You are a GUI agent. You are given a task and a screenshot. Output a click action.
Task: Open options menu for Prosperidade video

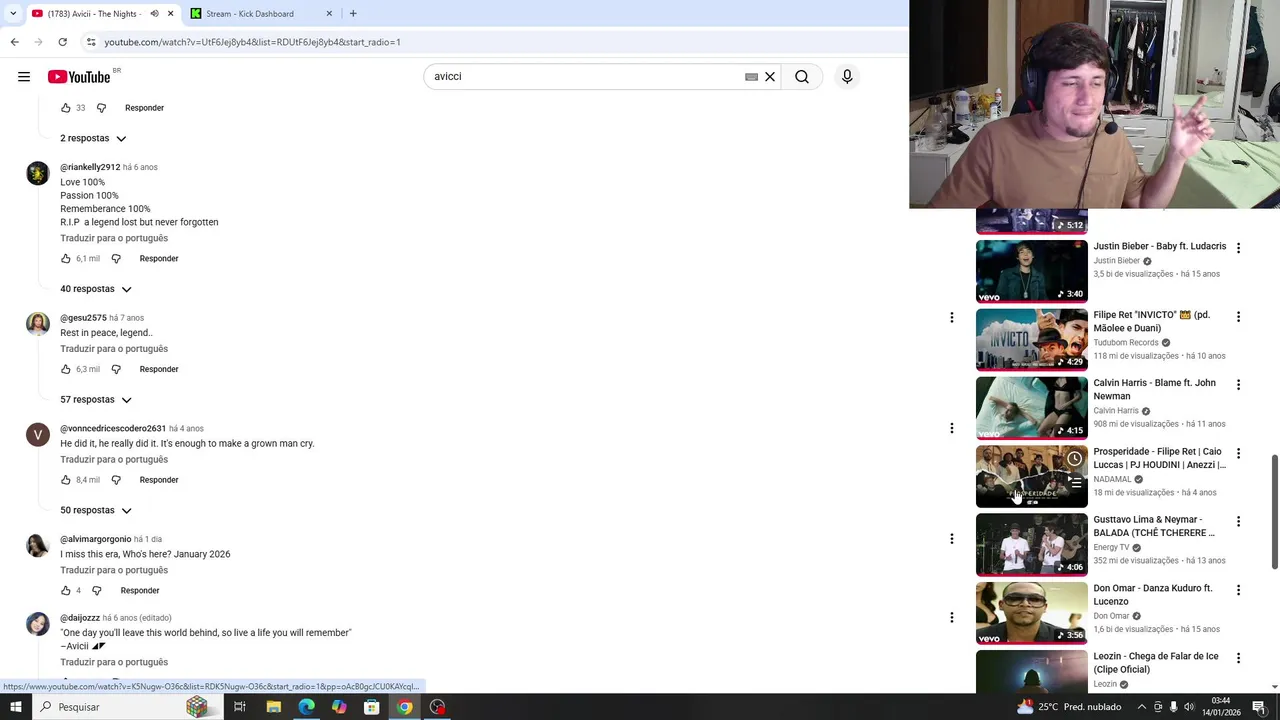[1238, 453]
